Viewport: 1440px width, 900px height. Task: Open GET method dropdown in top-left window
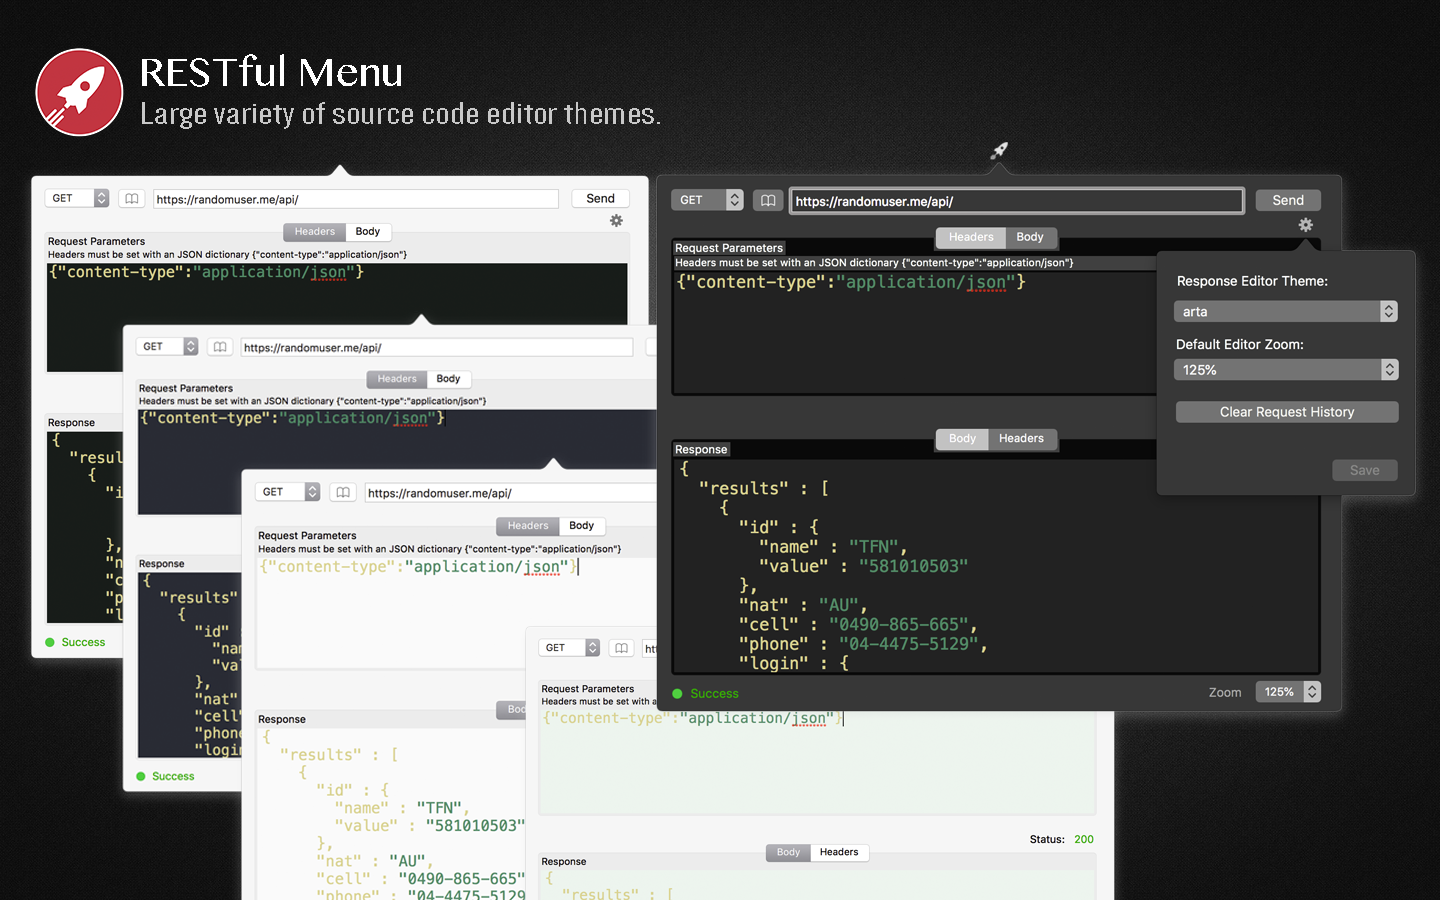point(77,198)
